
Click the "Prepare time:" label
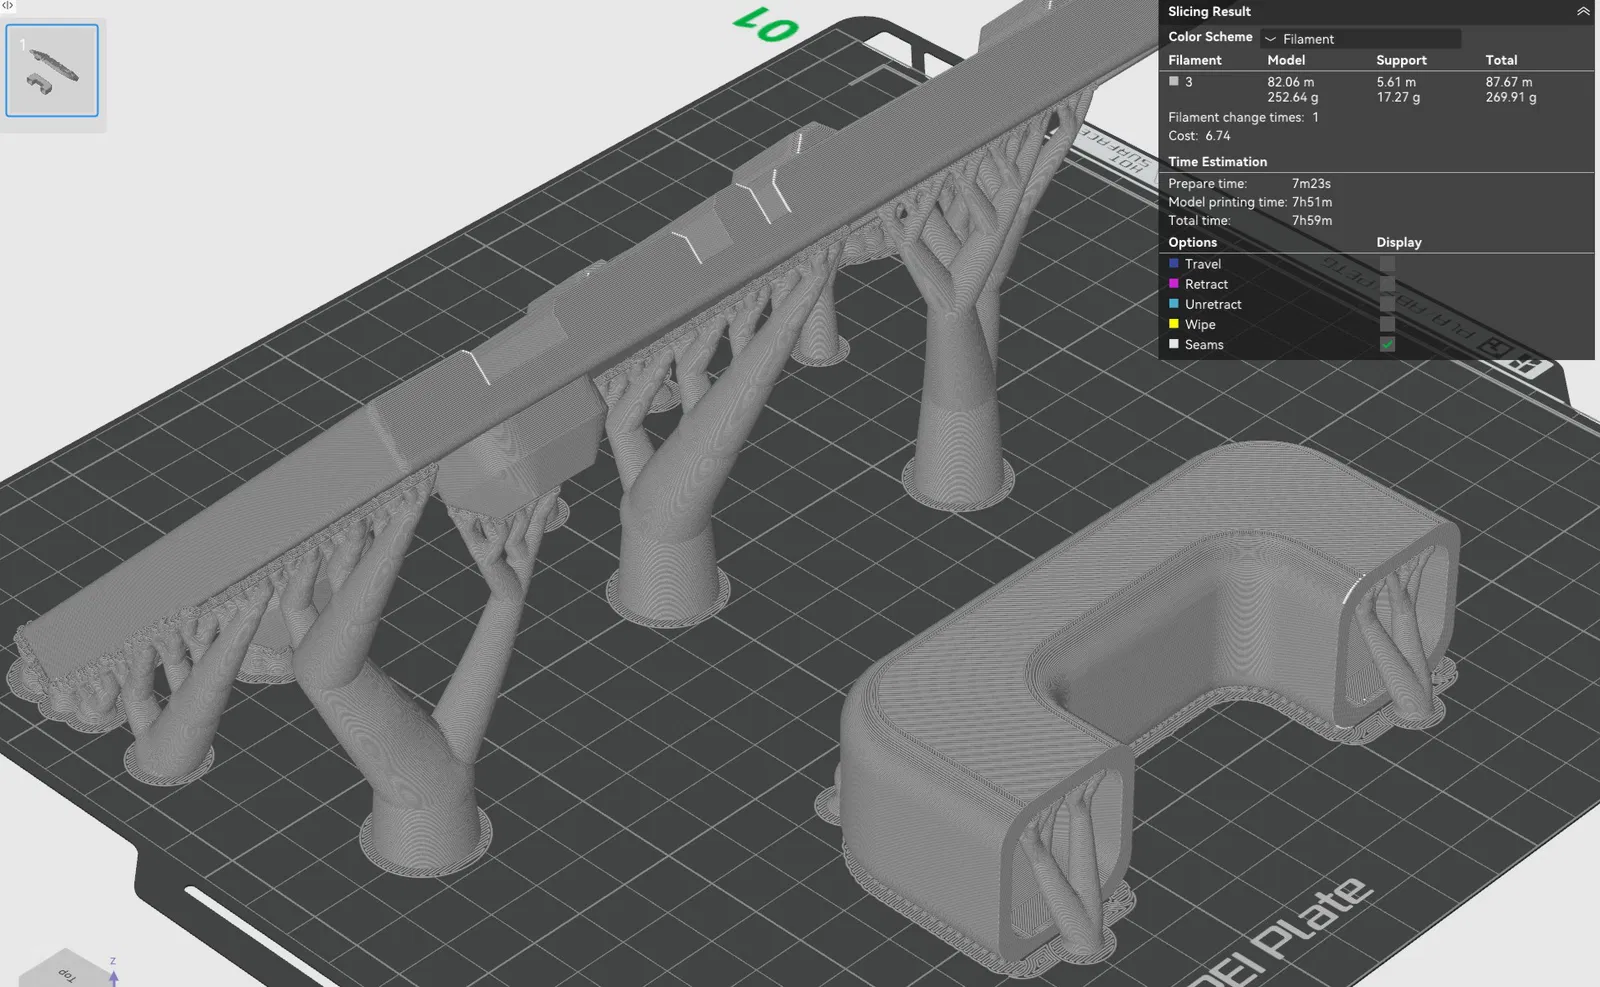(x=1207, y=184)
